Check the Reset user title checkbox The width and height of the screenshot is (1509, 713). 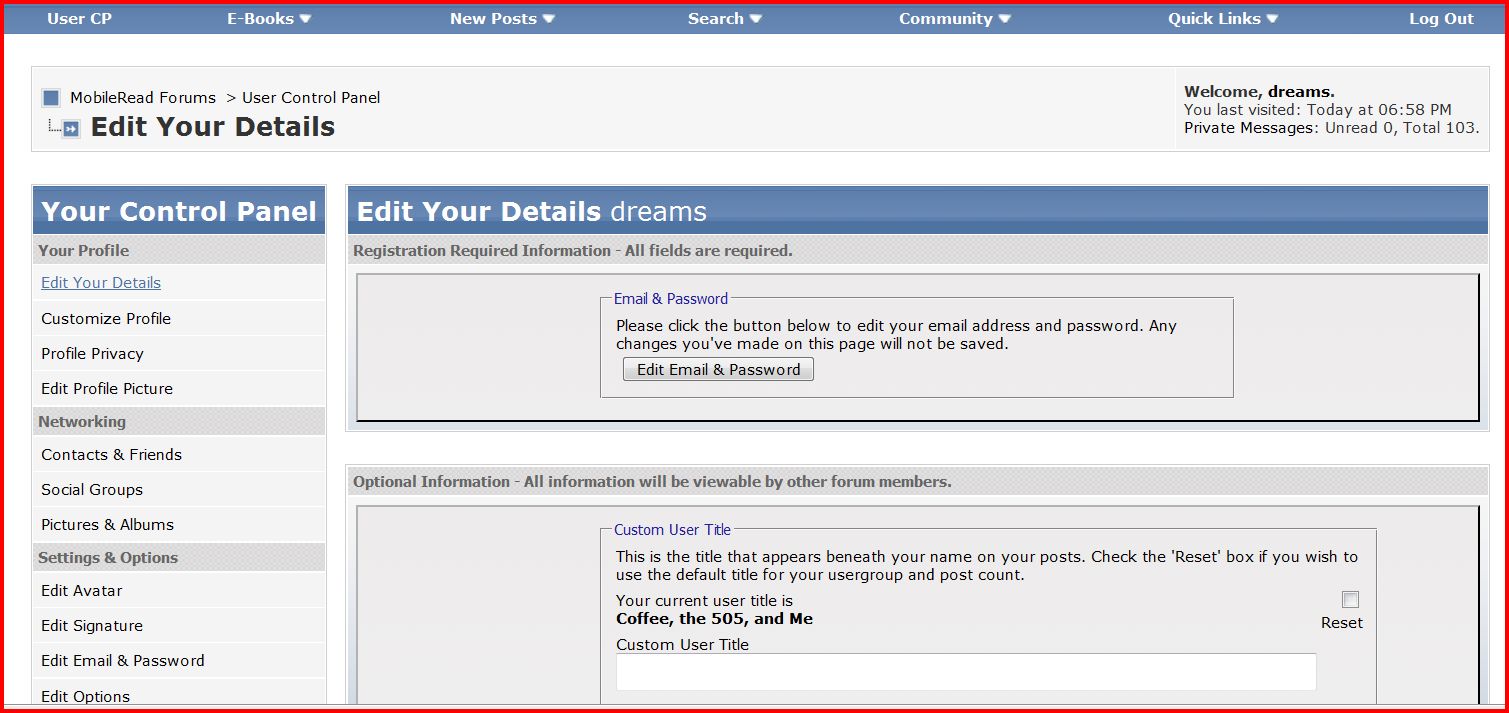point(1351,600)
